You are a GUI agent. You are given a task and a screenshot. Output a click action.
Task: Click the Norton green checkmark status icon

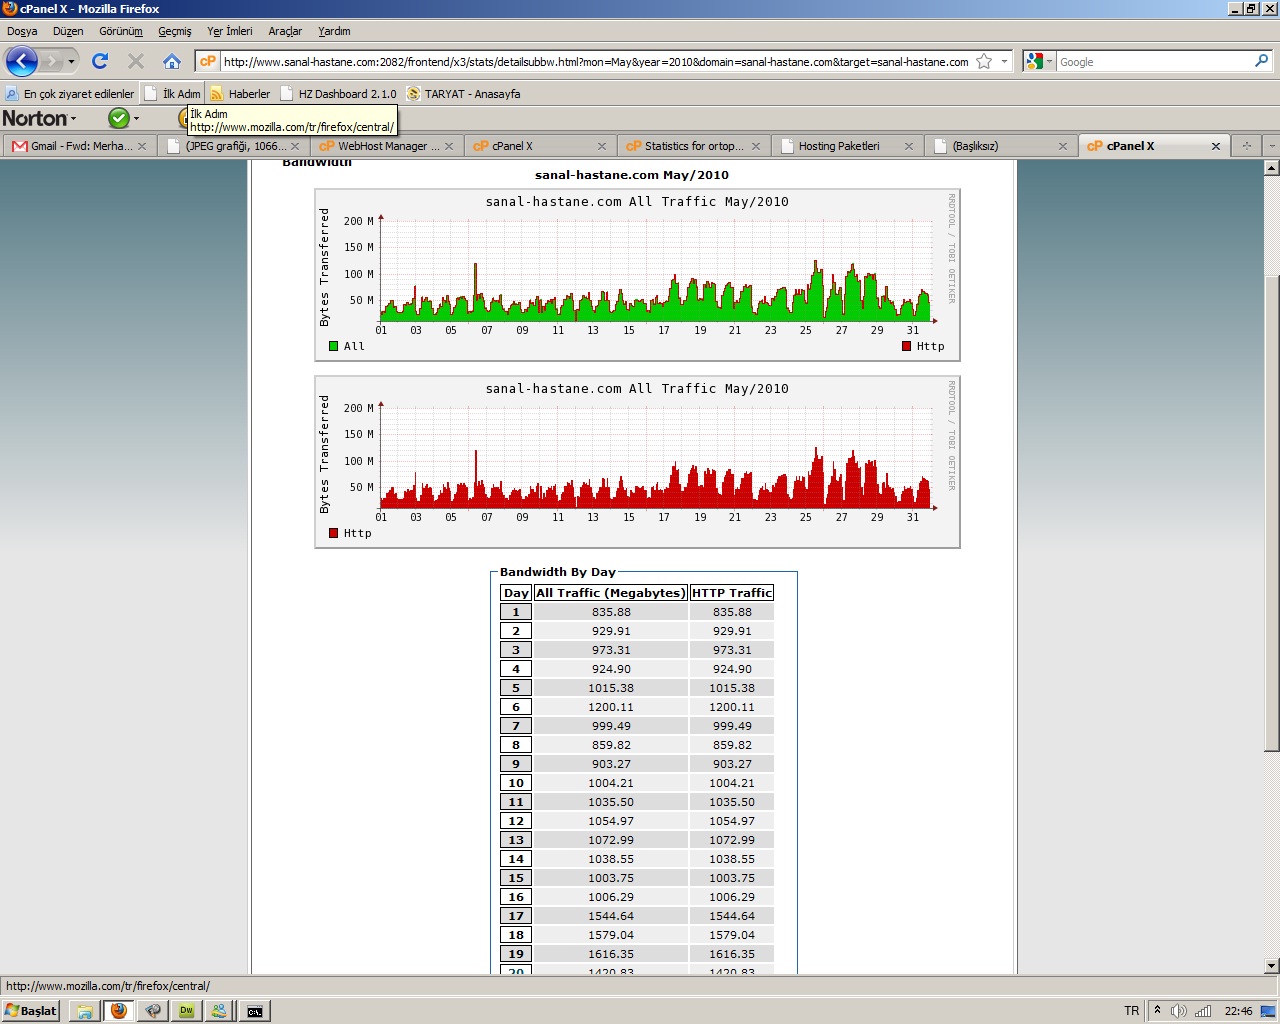[x=119, y=118]
